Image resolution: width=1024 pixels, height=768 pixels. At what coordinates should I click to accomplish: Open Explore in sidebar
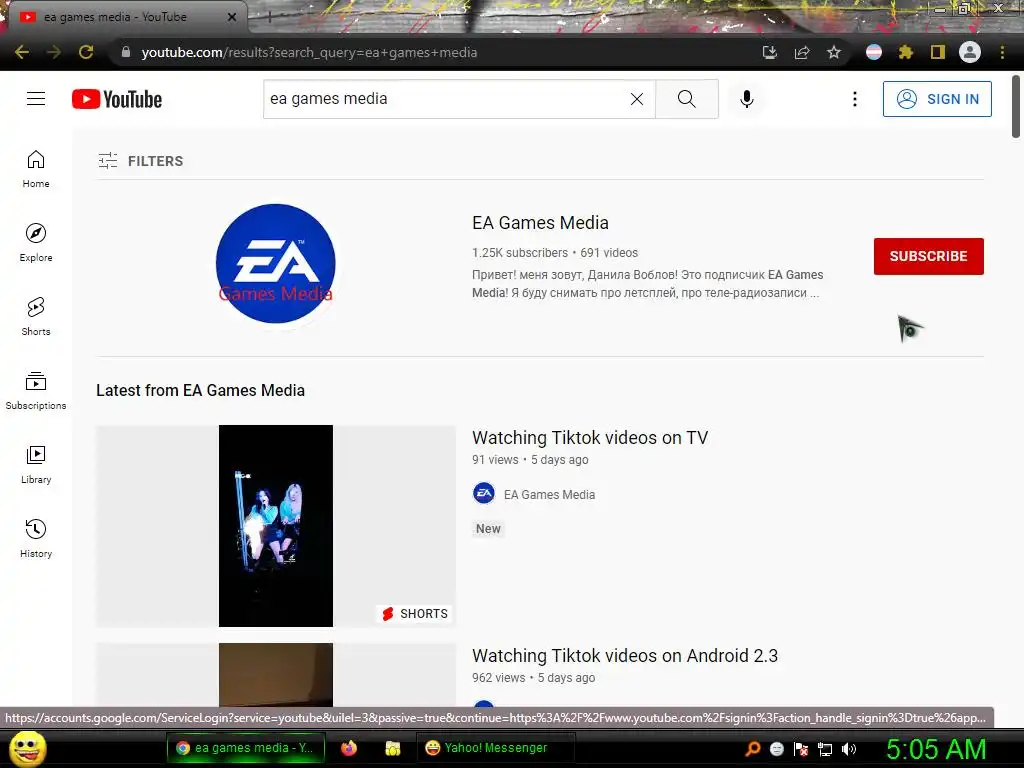[x=36, y=243]
